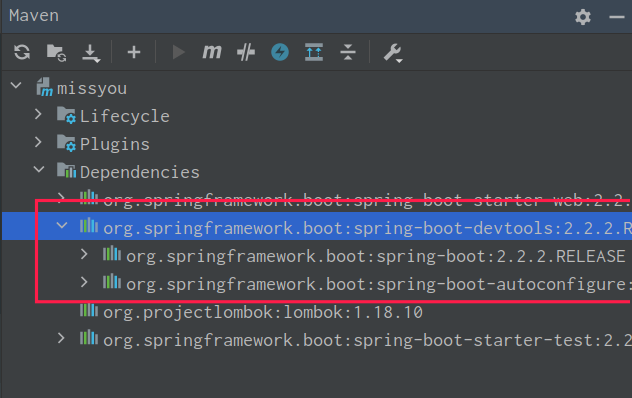This screenshot has width=632, height=398.
Task: Select the missyou project row
Action: click(x=317, y=88)
